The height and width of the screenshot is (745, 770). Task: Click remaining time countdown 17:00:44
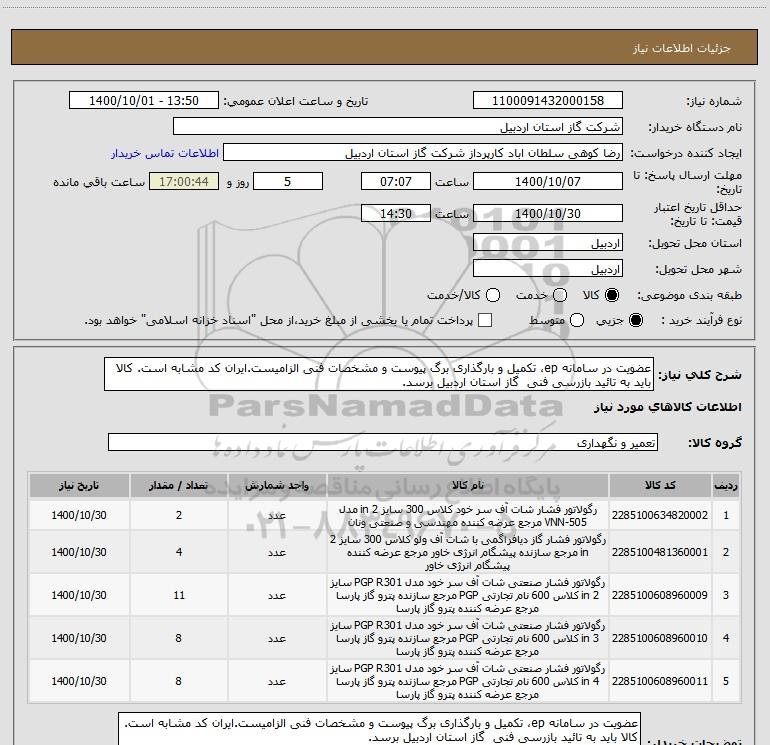[184, 181]
